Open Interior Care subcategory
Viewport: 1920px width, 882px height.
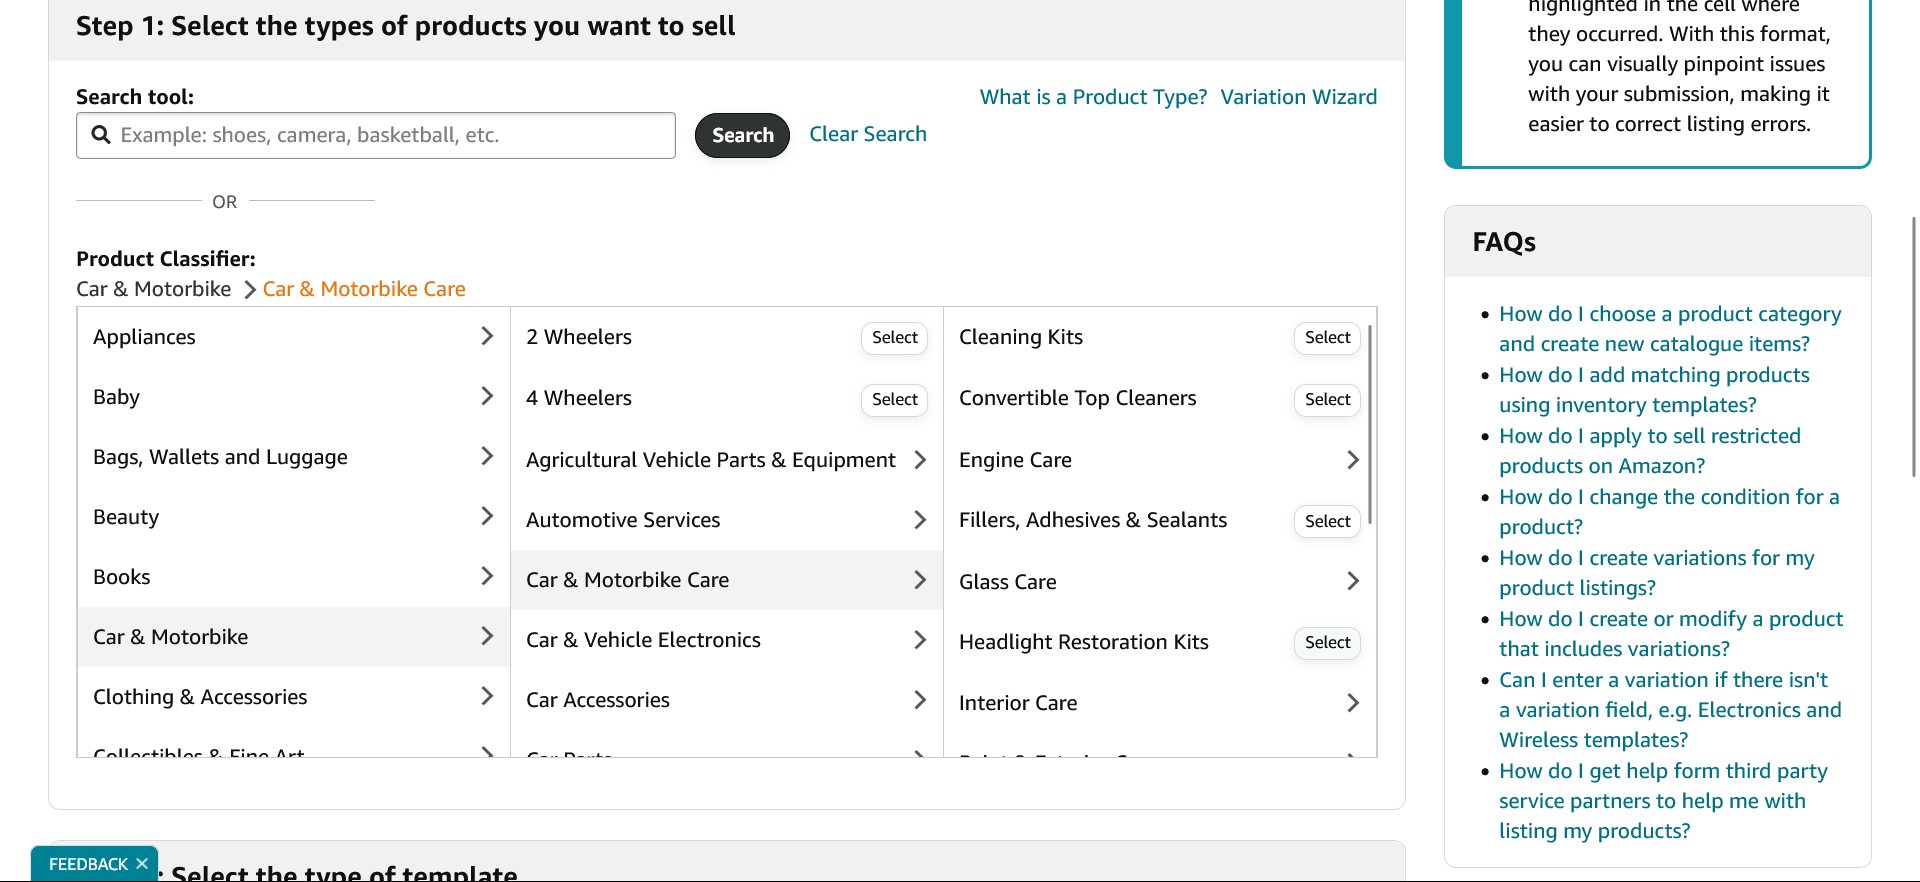[1160, 703]
